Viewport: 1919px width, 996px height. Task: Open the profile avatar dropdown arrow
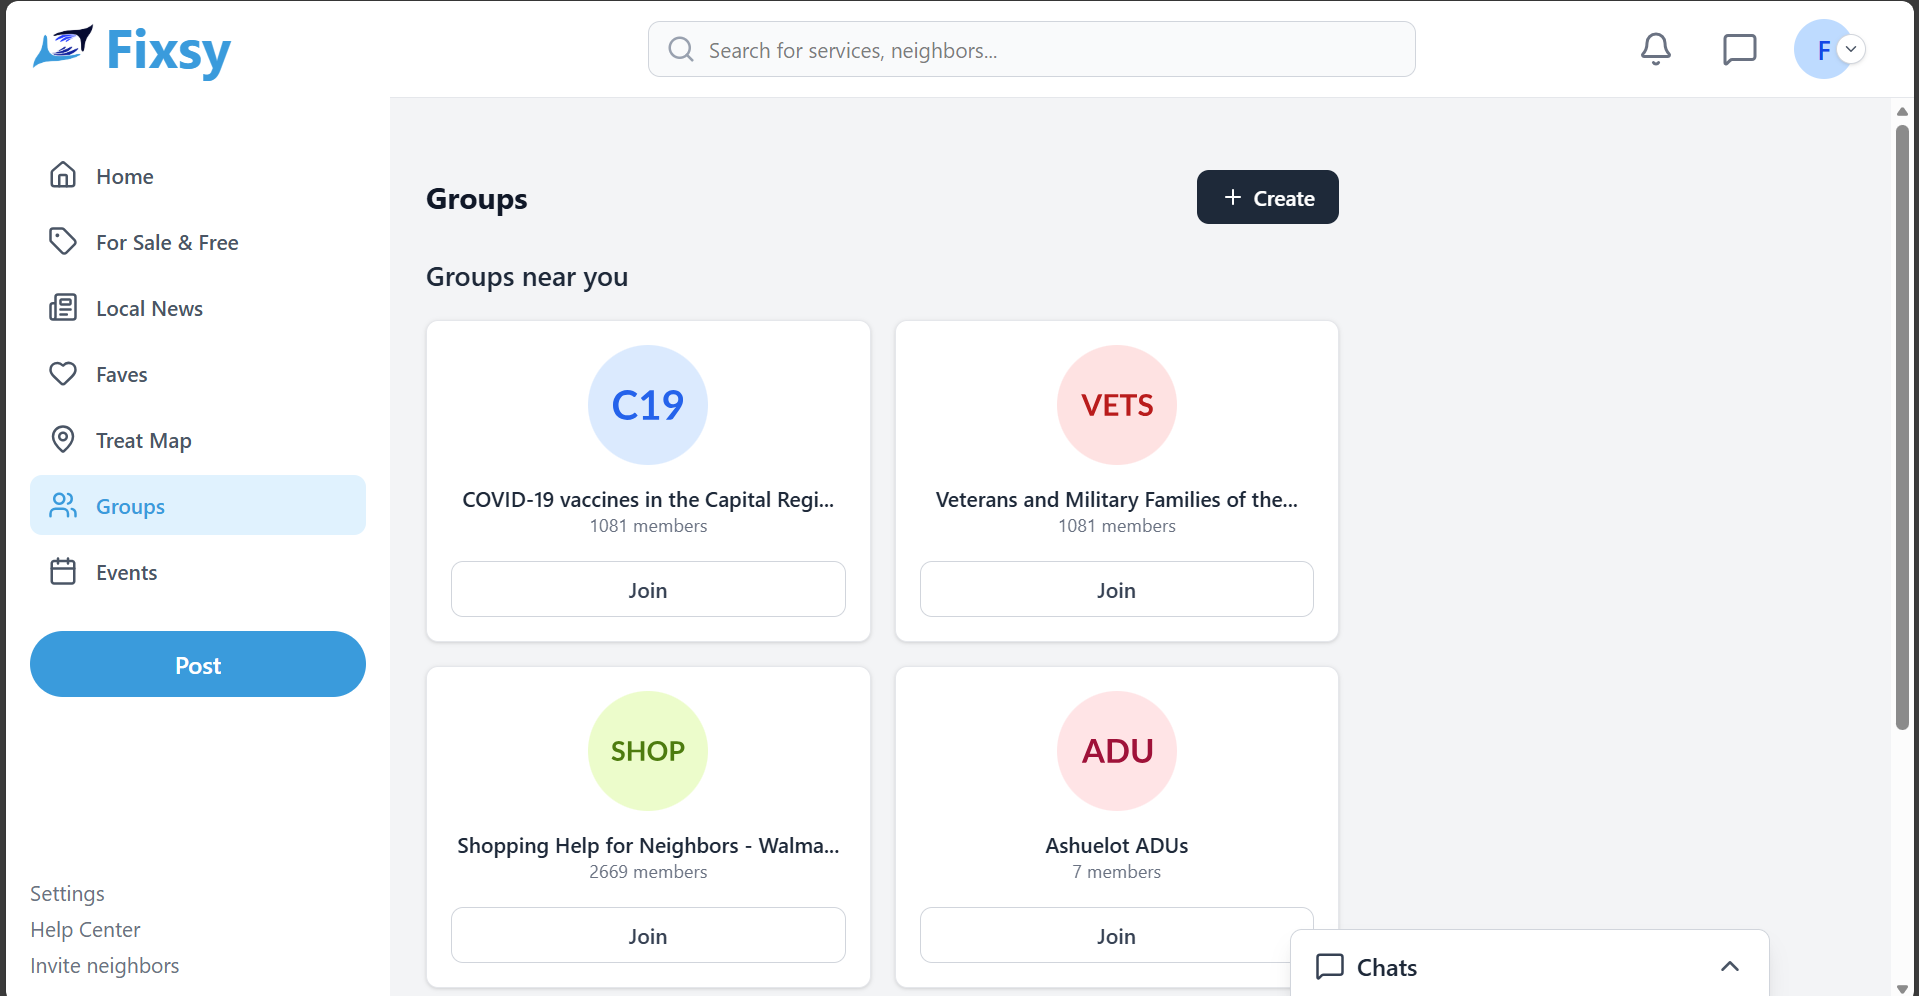[x=1851, y=49]
